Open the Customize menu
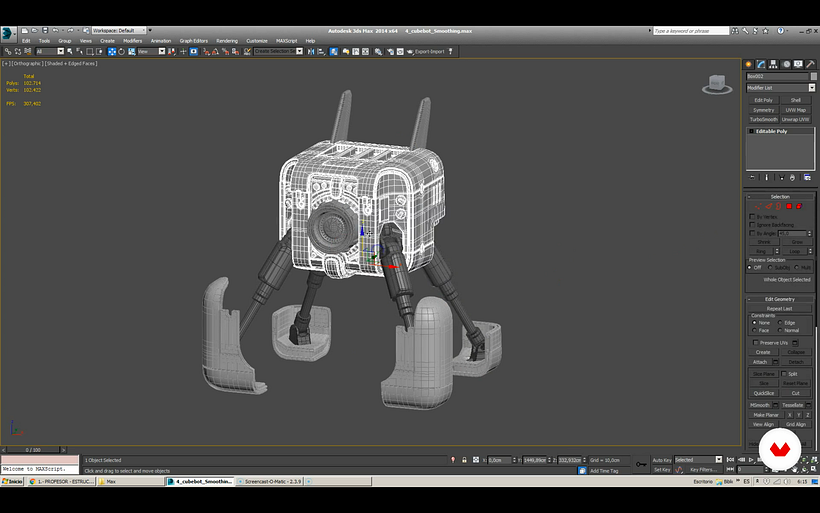820x513 pixels. (x=257, y=41)
